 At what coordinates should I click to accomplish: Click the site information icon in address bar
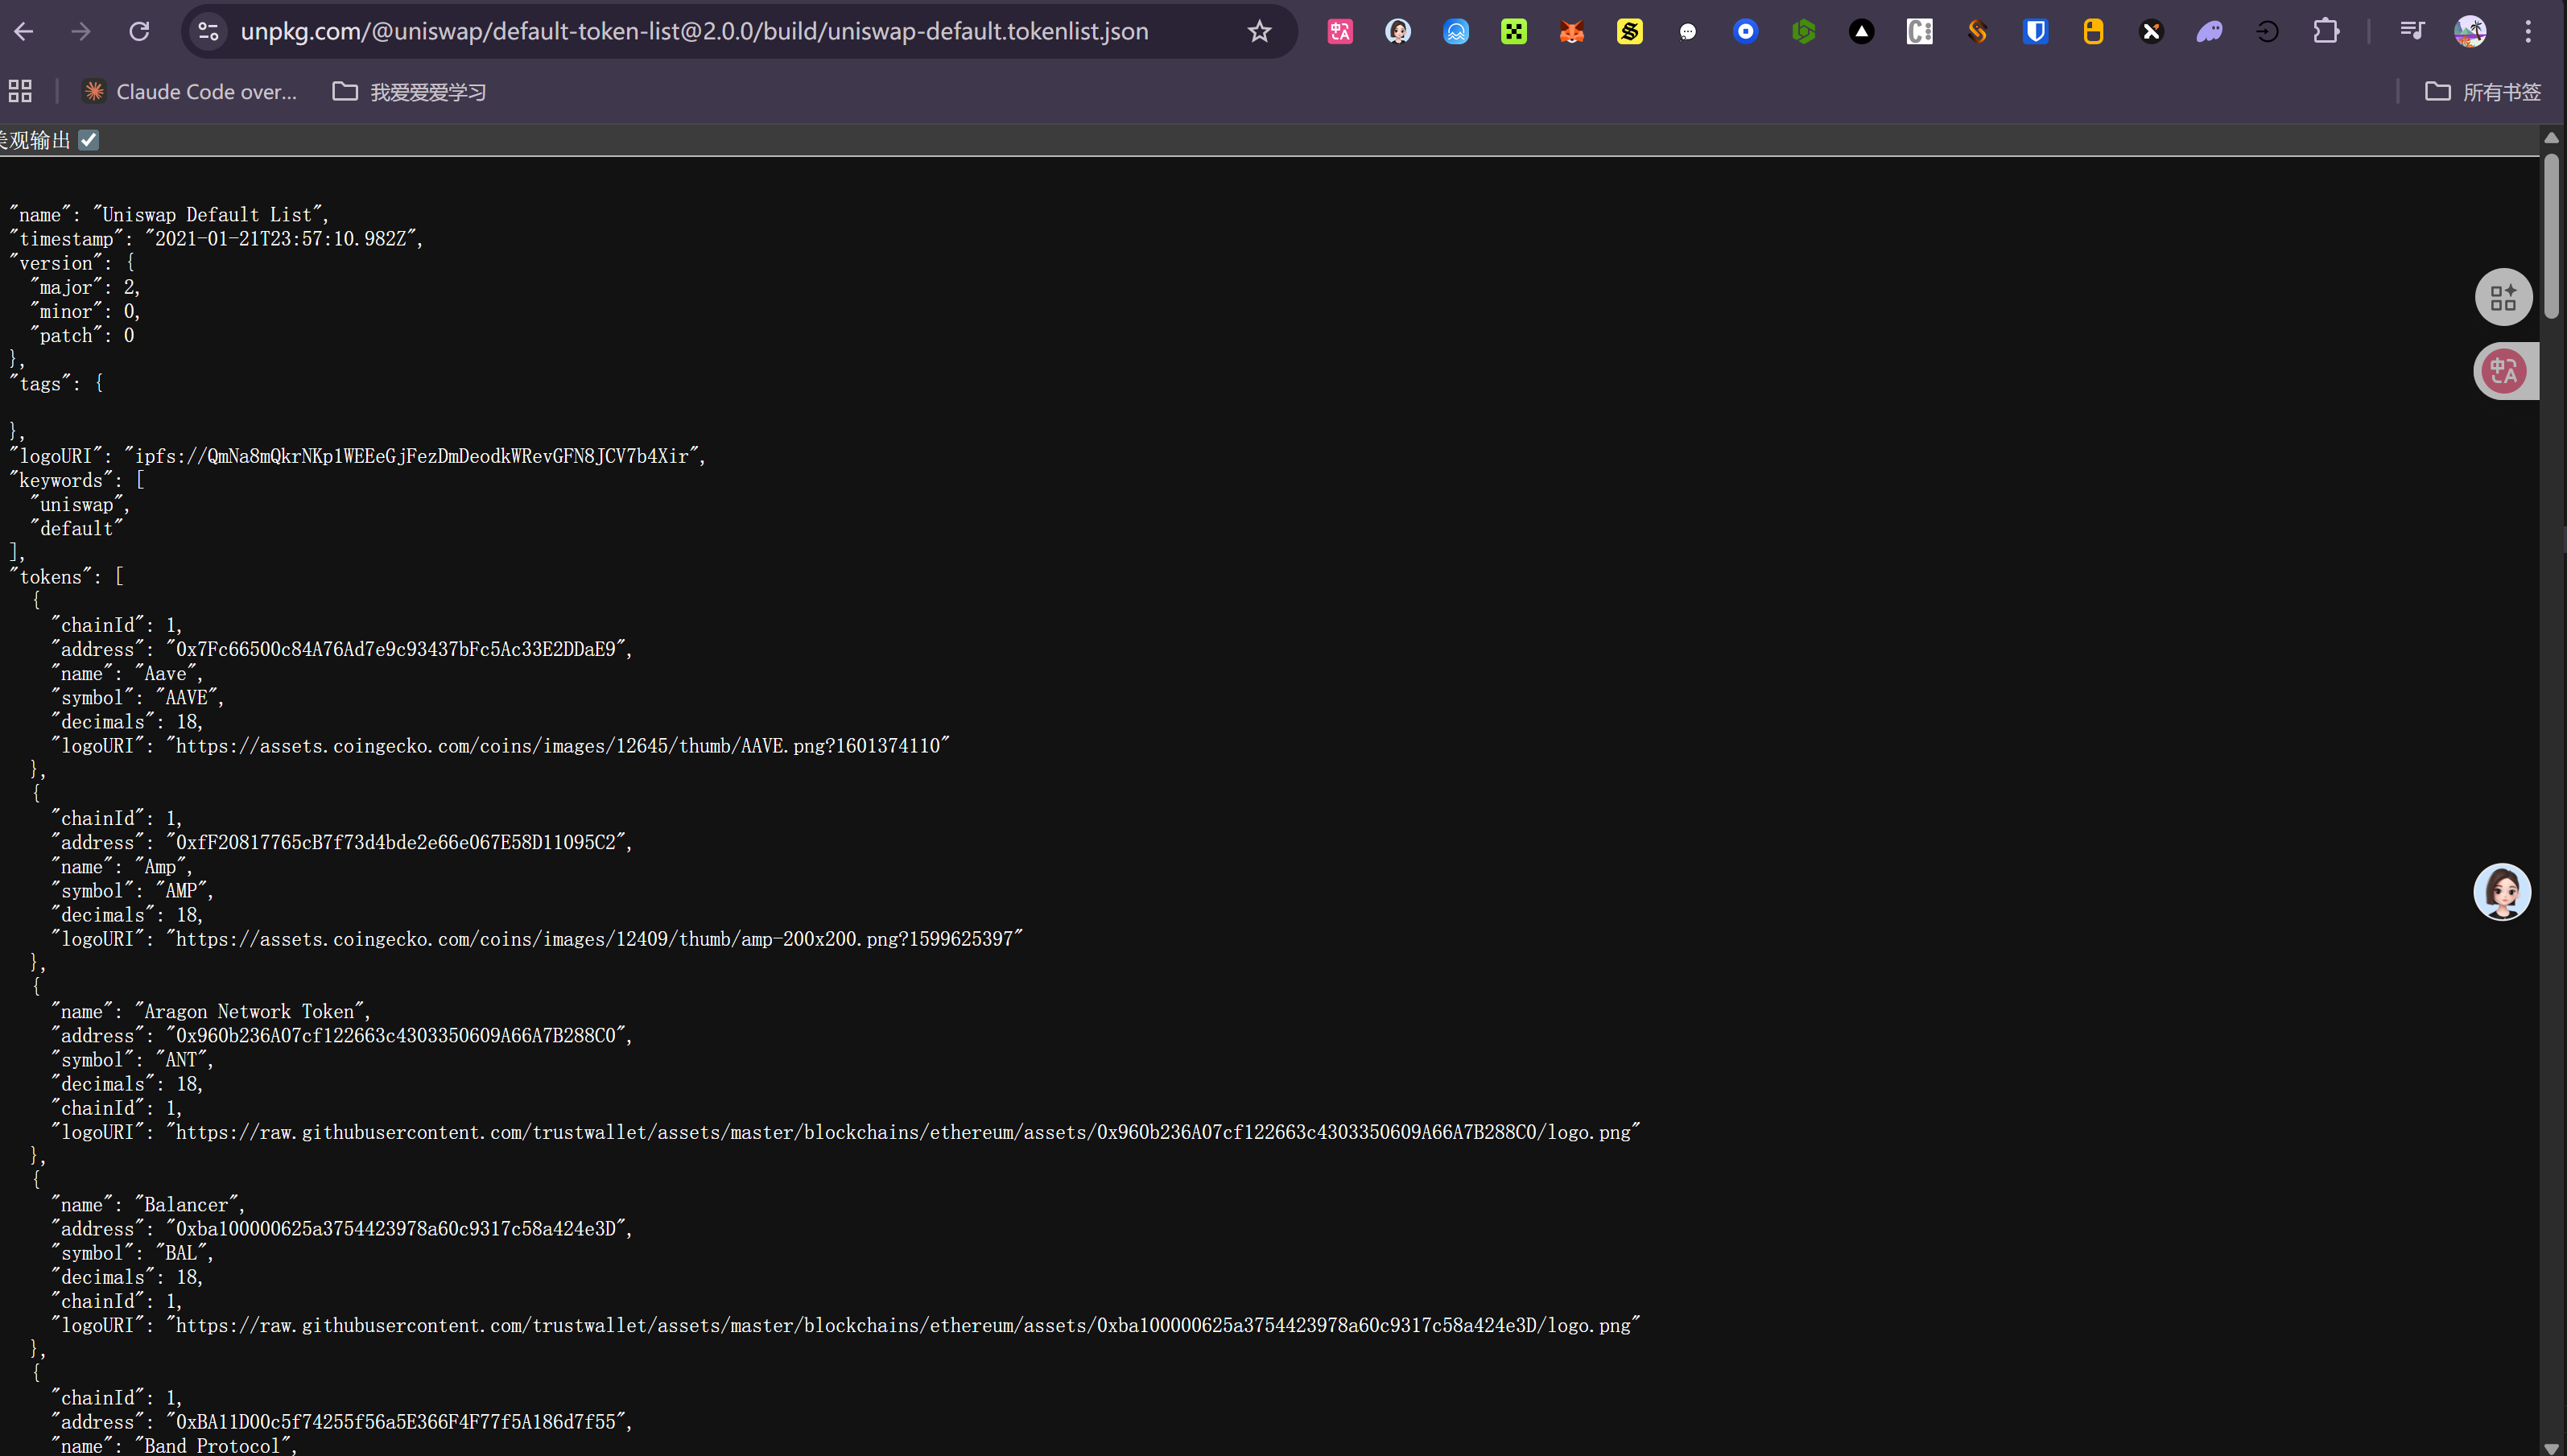tap(208, 32)
